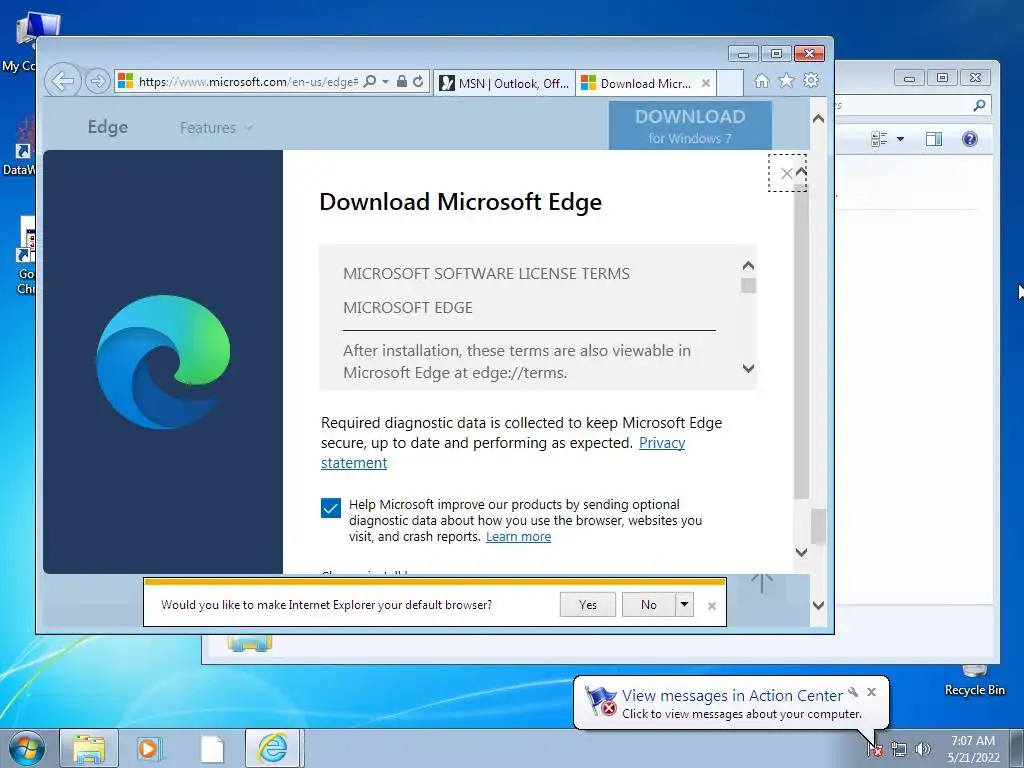Expand the Features menu
Image resolution: width=1024 pixels, height=768 pixels.
(216, 127)
